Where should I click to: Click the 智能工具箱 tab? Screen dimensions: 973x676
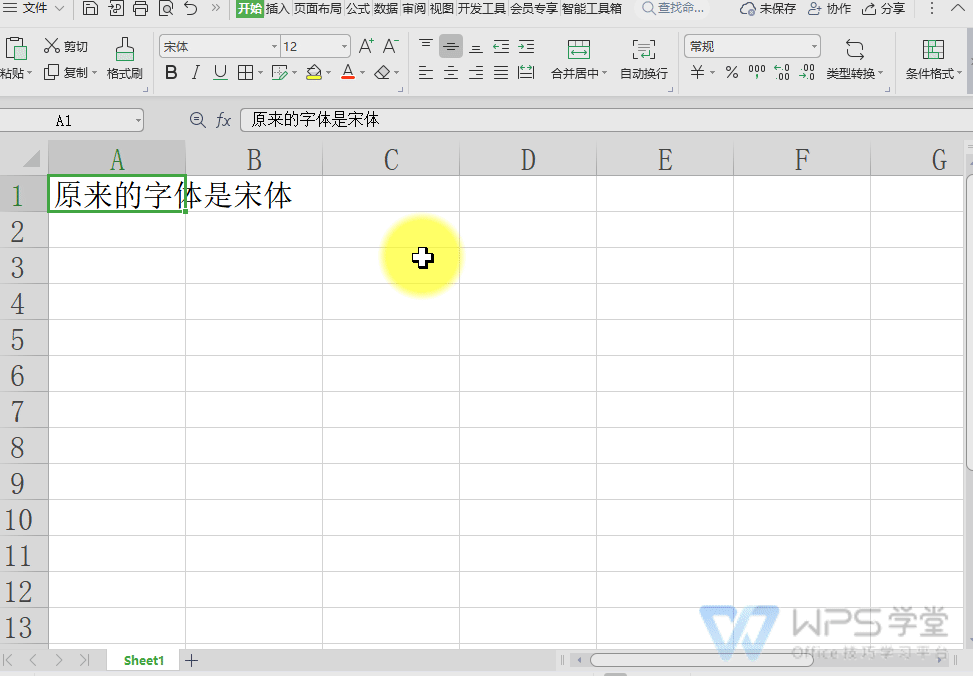(x=591, y=9)
